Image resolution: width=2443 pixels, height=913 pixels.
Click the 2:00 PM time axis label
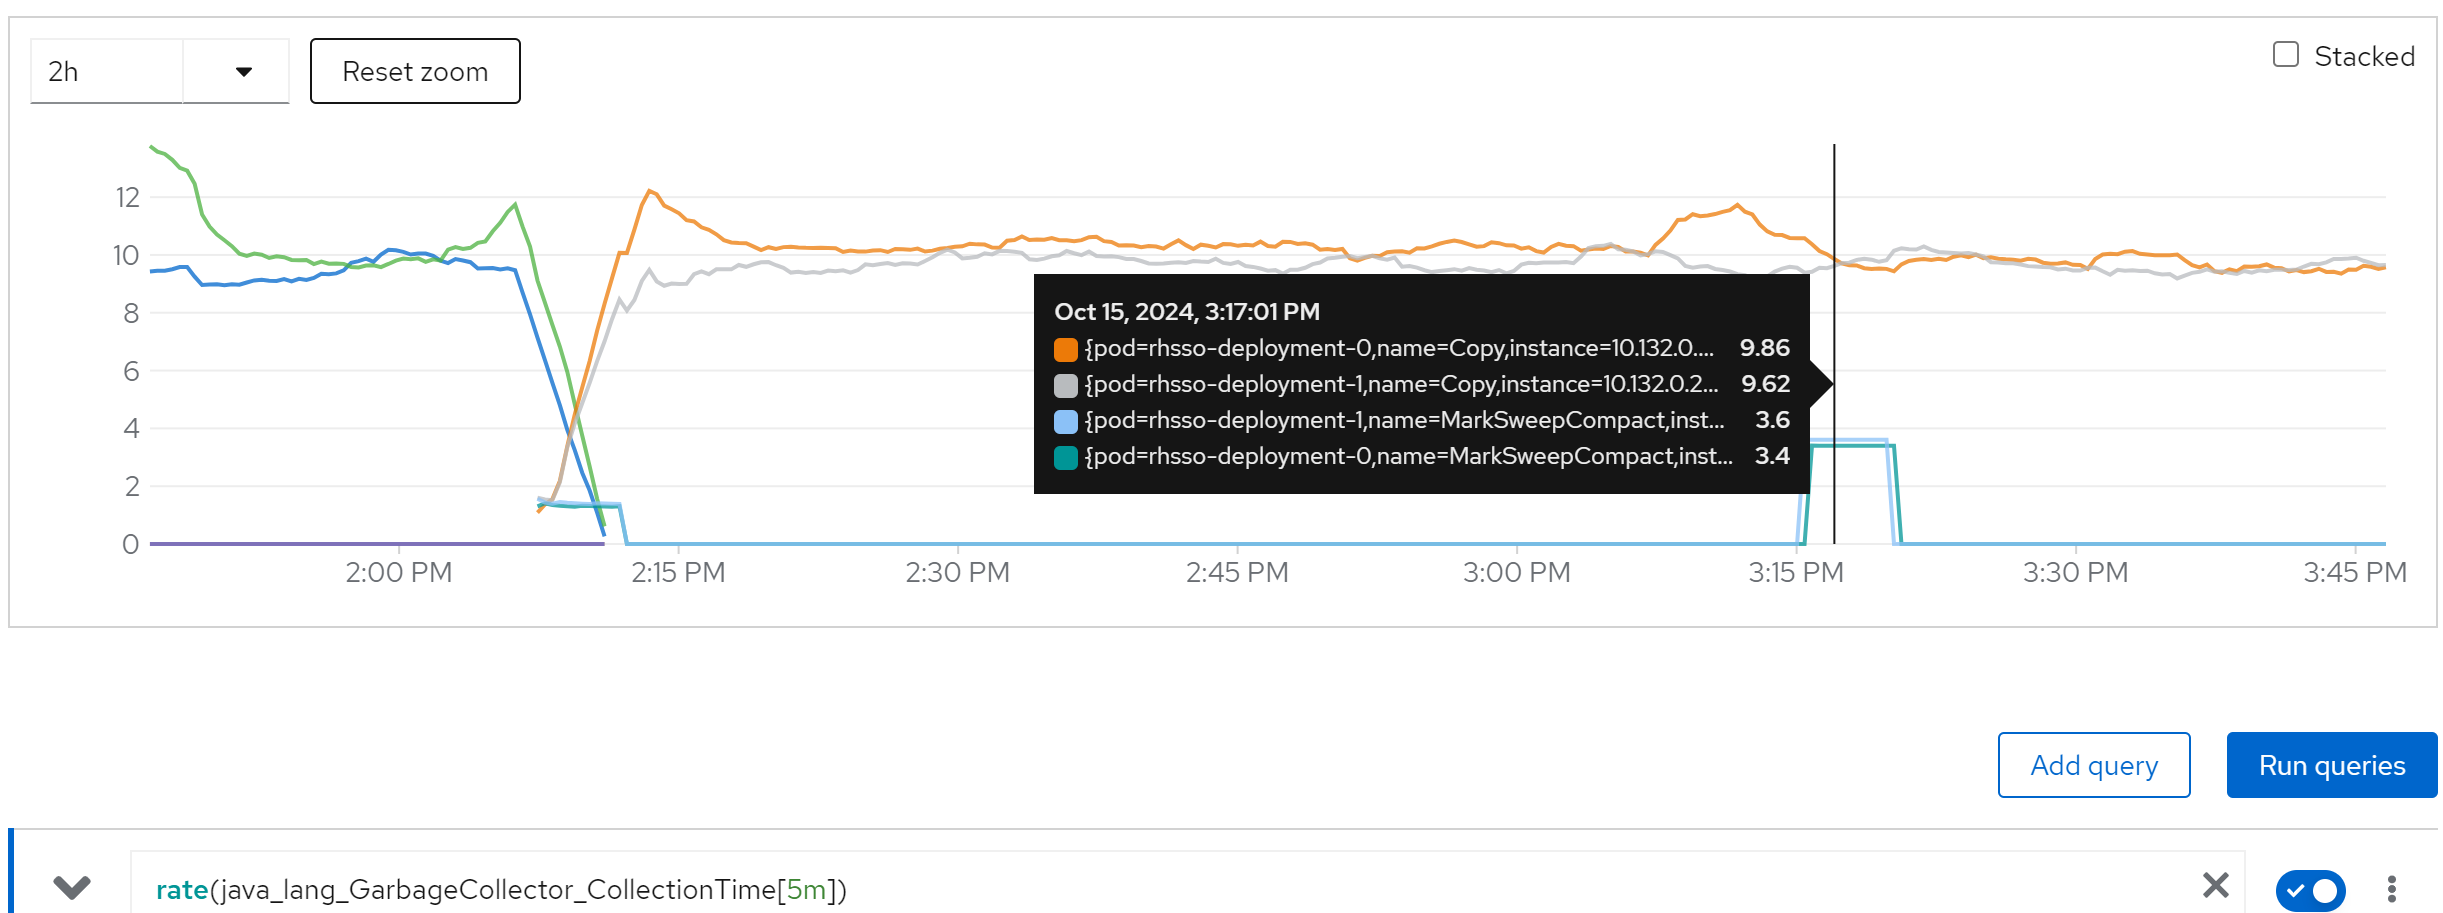398,573
